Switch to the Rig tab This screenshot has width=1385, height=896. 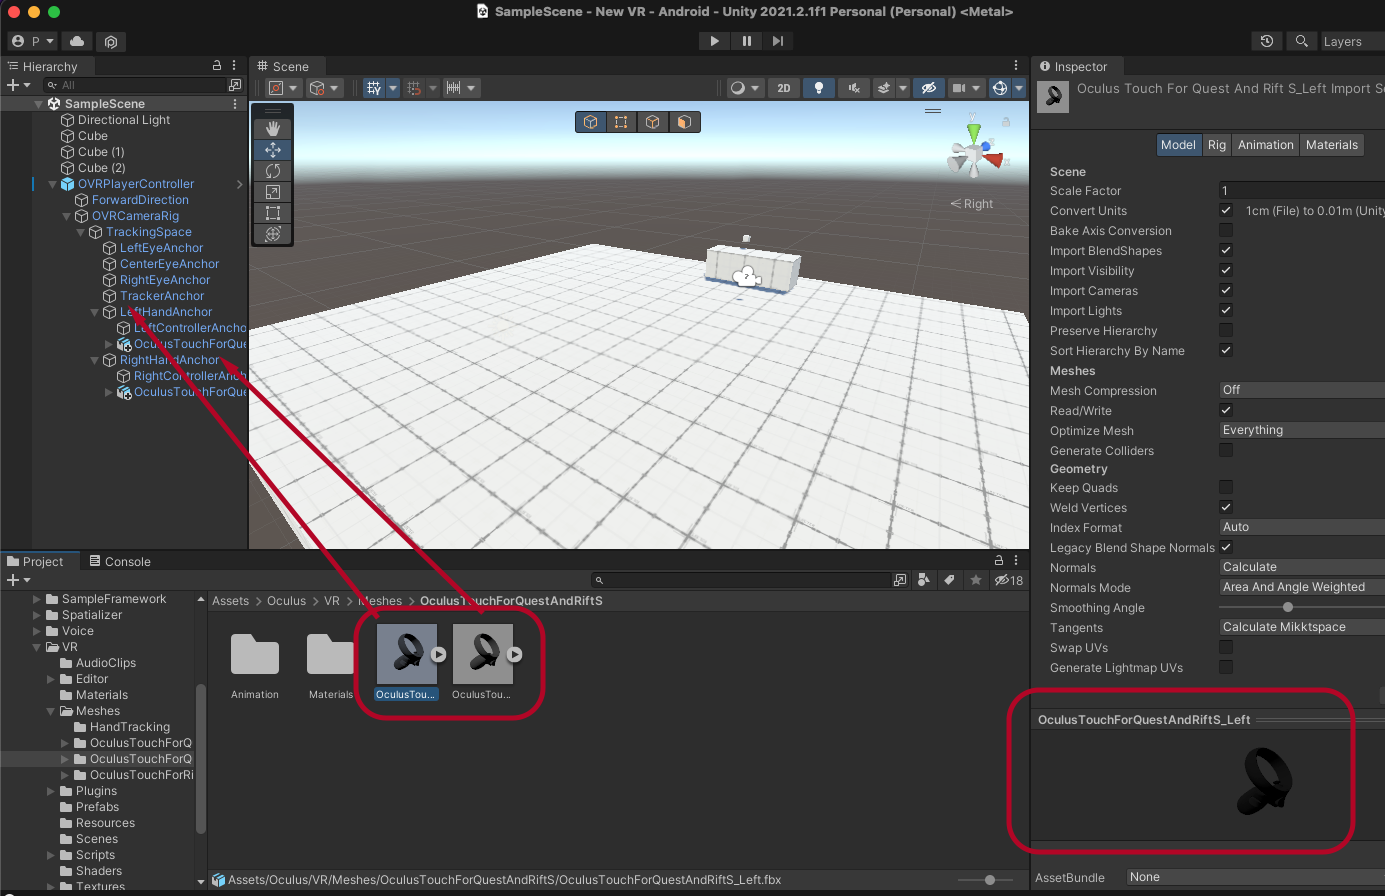pos(1216,145)
